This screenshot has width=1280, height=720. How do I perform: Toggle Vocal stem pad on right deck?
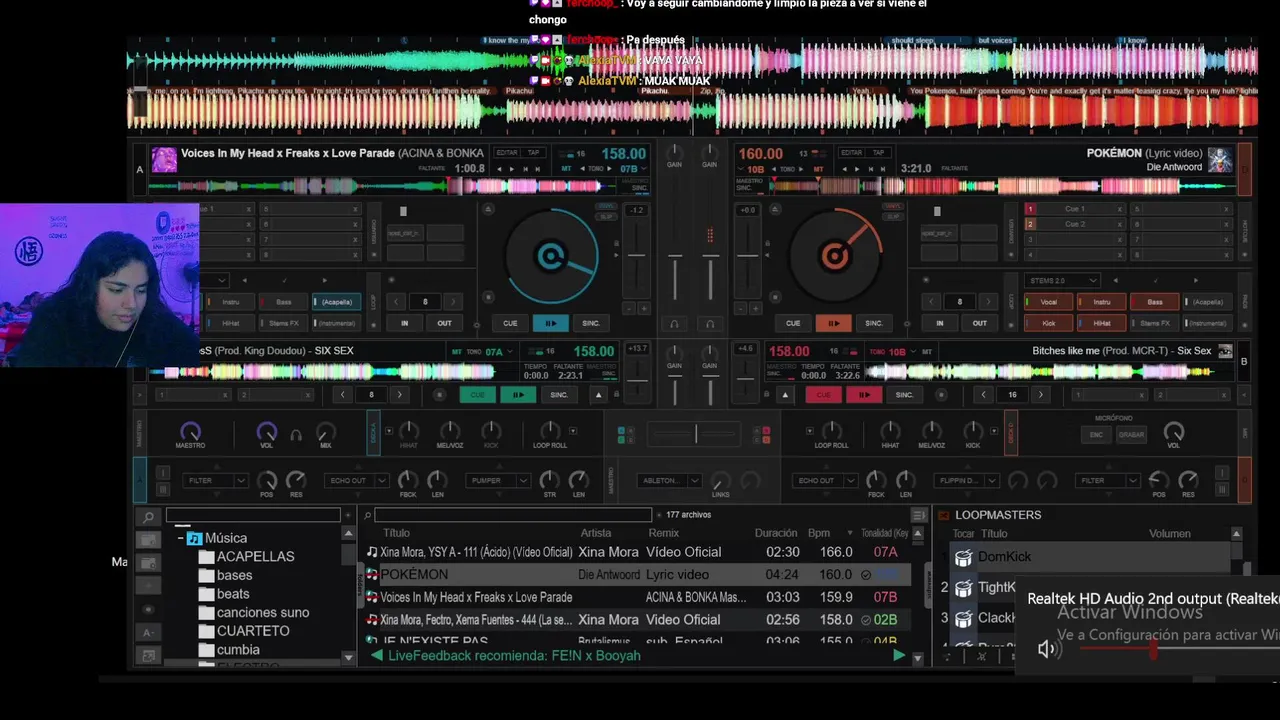pos(1049,302)
